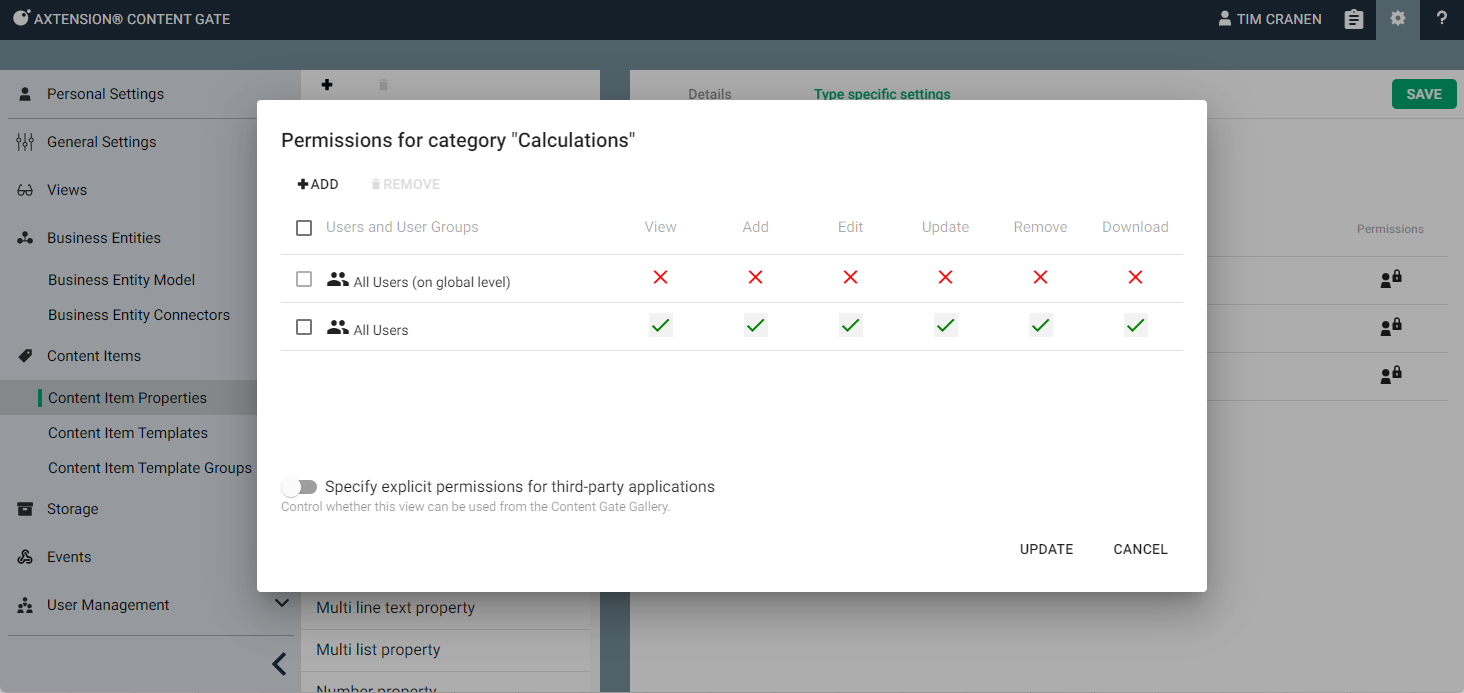Viewport: 1464px width, 693px height.
Task: Click the help question mark icon
Action: (1441, 19)
